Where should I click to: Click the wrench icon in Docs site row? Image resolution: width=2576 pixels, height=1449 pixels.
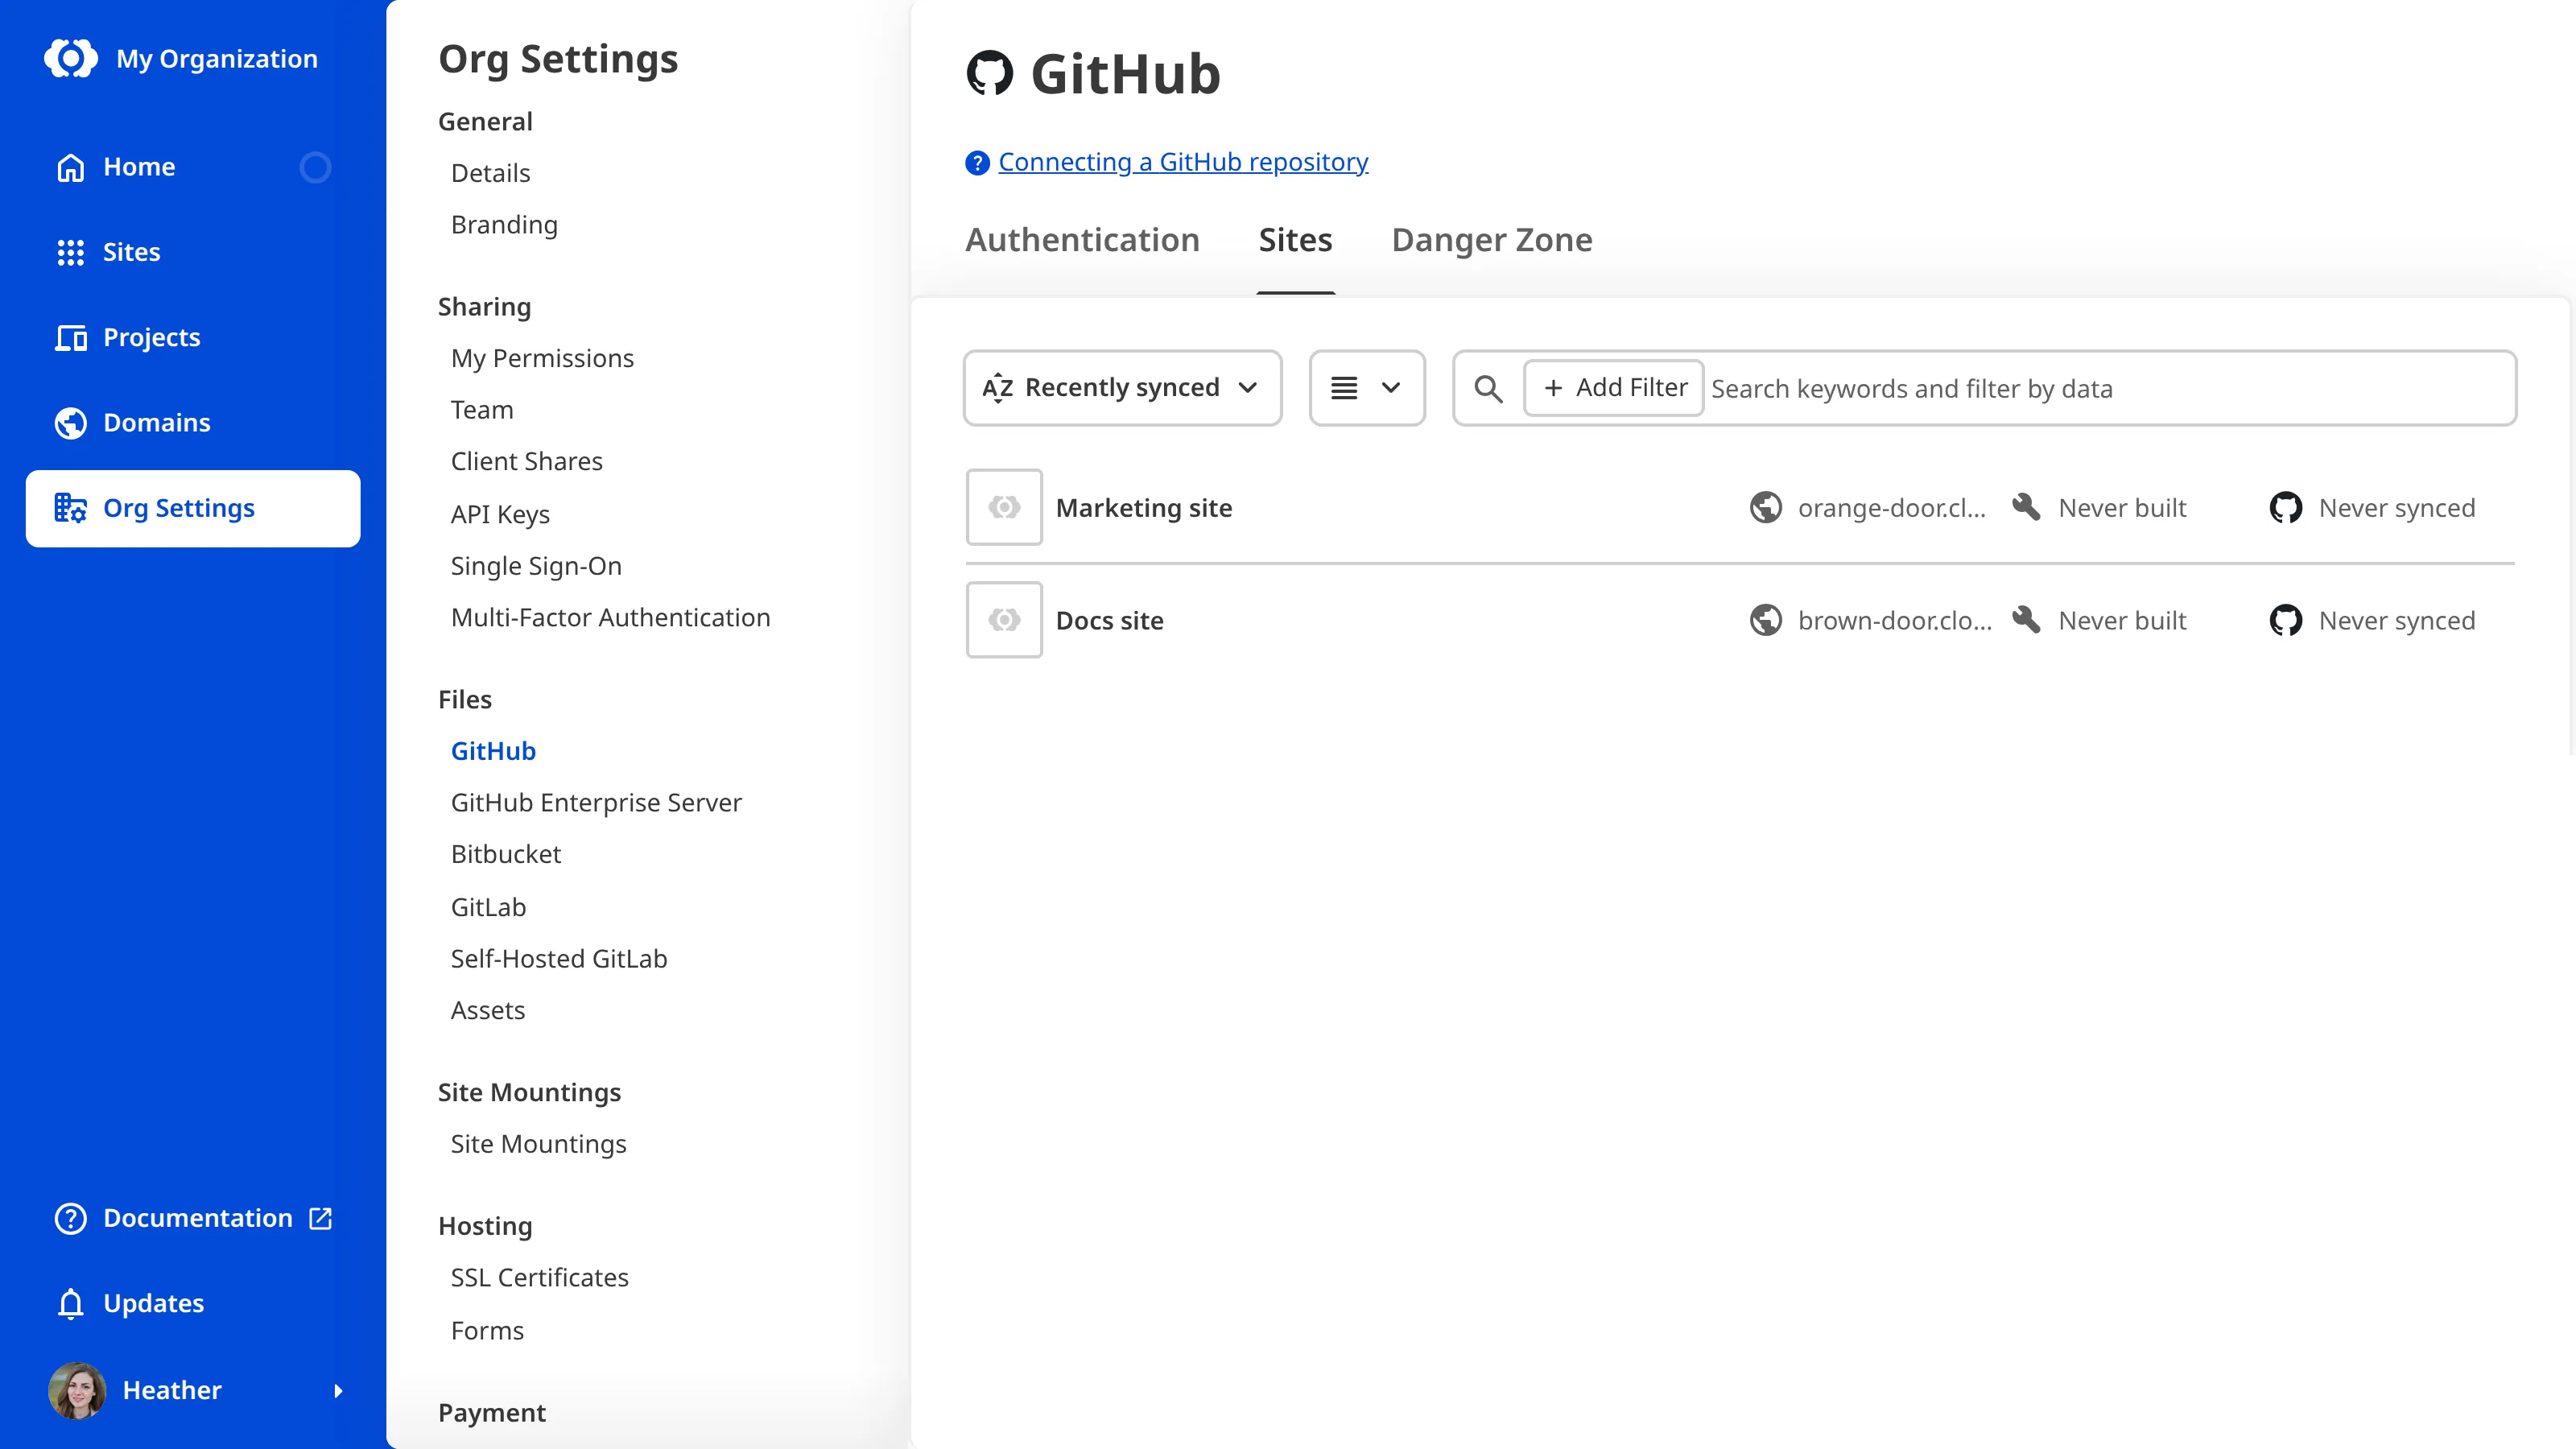(x=2026, y=620)
